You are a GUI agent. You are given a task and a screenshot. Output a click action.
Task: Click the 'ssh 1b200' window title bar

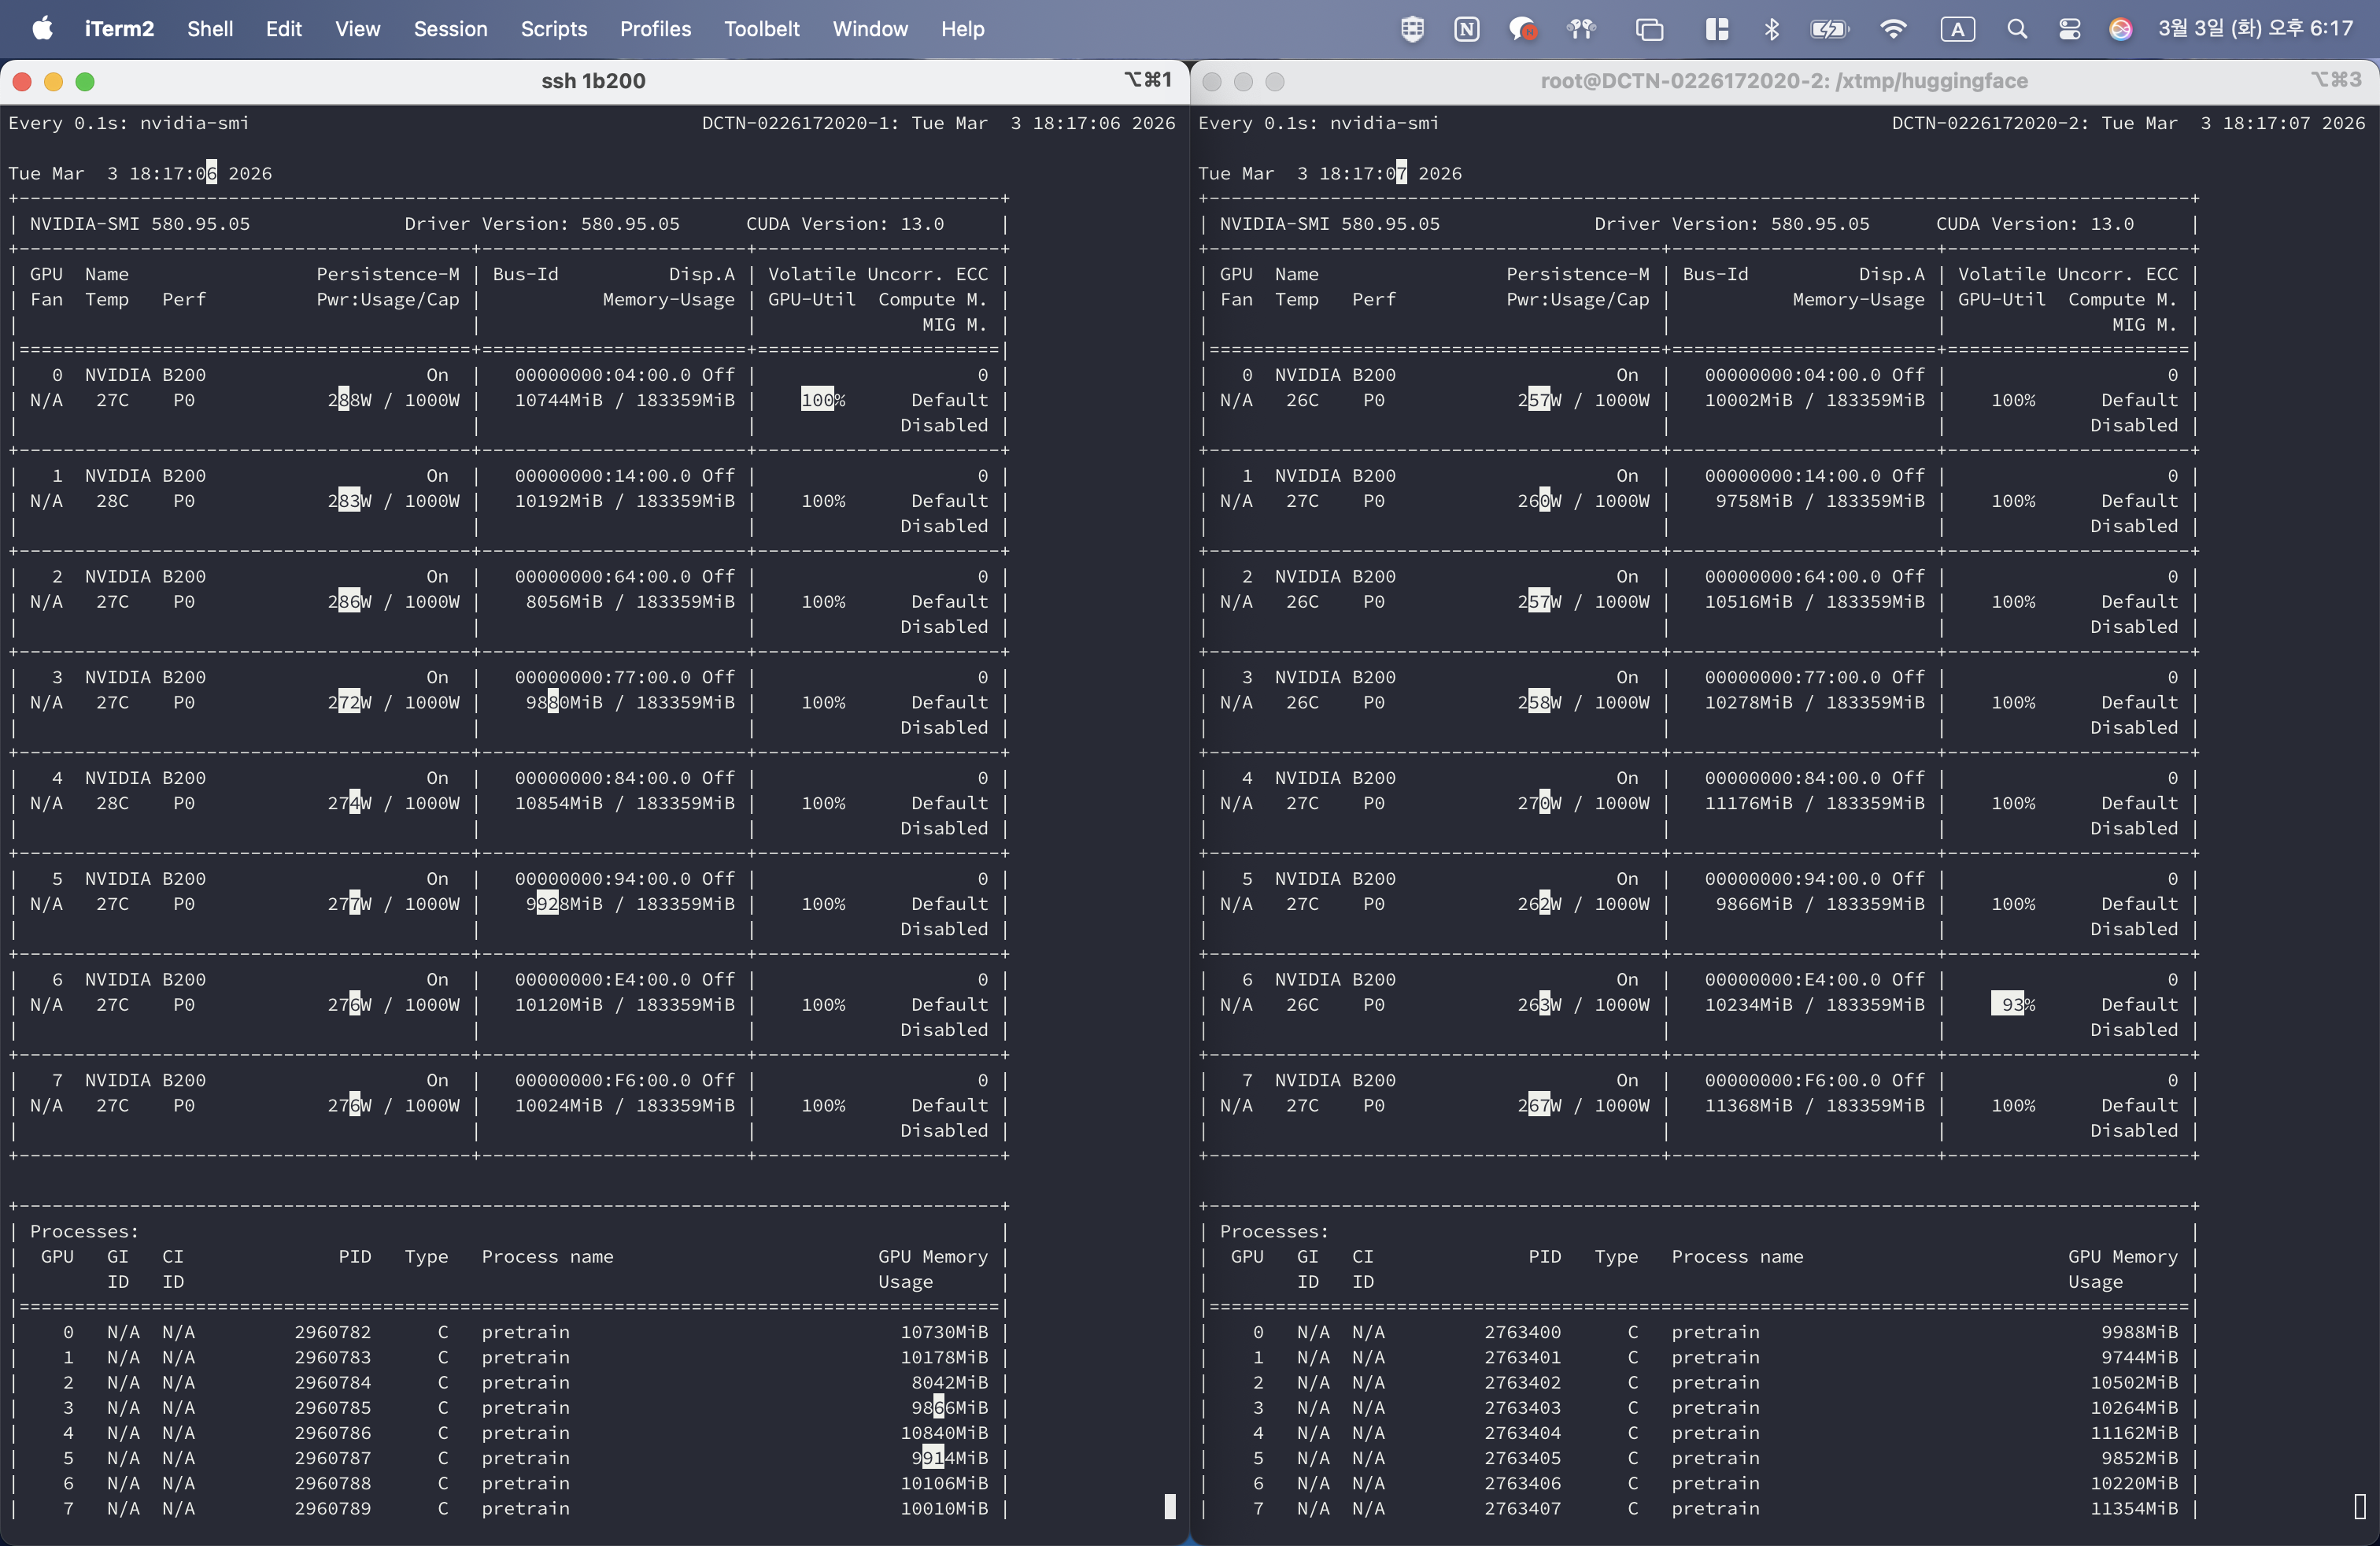593,81
